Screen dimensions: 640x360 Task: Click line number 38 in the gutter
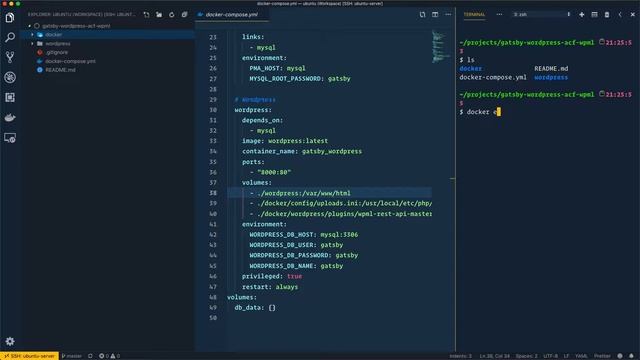pos(213,193)
